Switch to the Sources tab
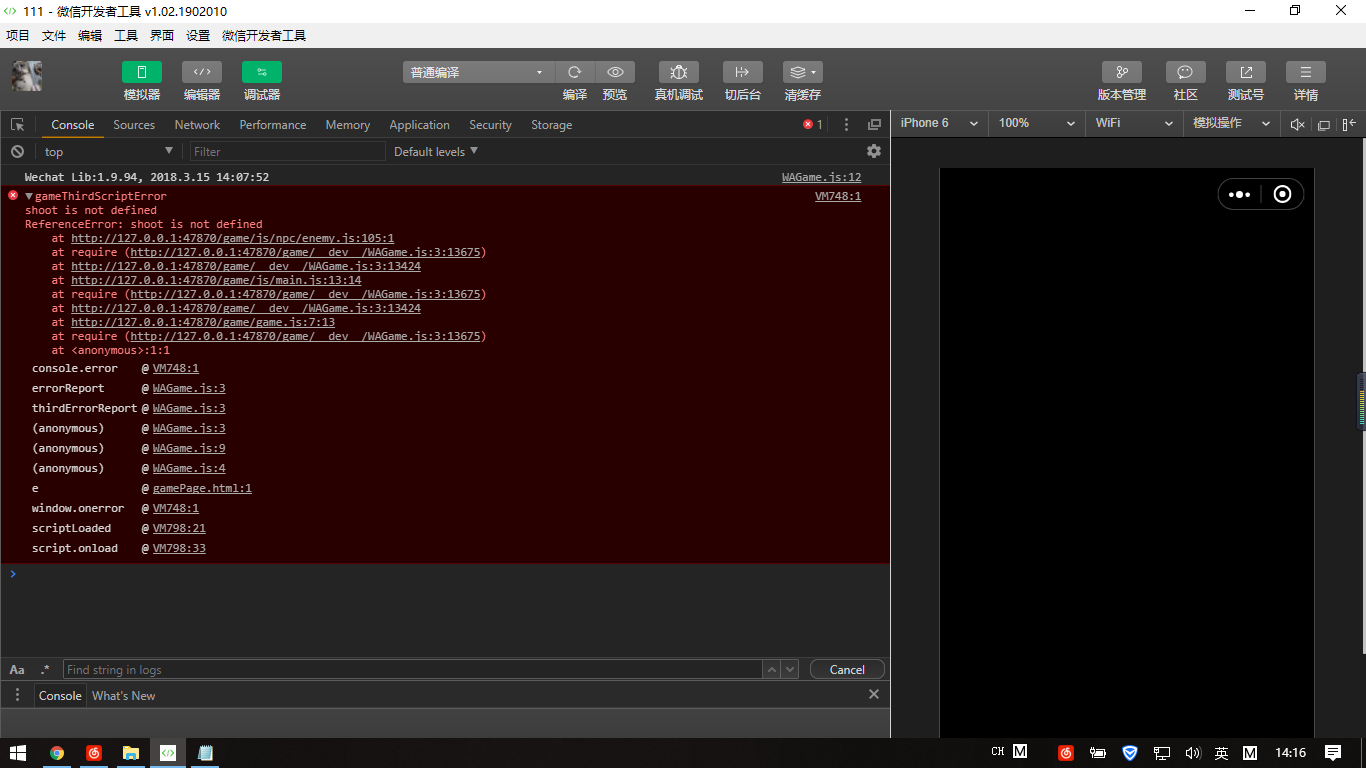The width and height of the screenshot is (1366, 768). click(x=134, y=125)
